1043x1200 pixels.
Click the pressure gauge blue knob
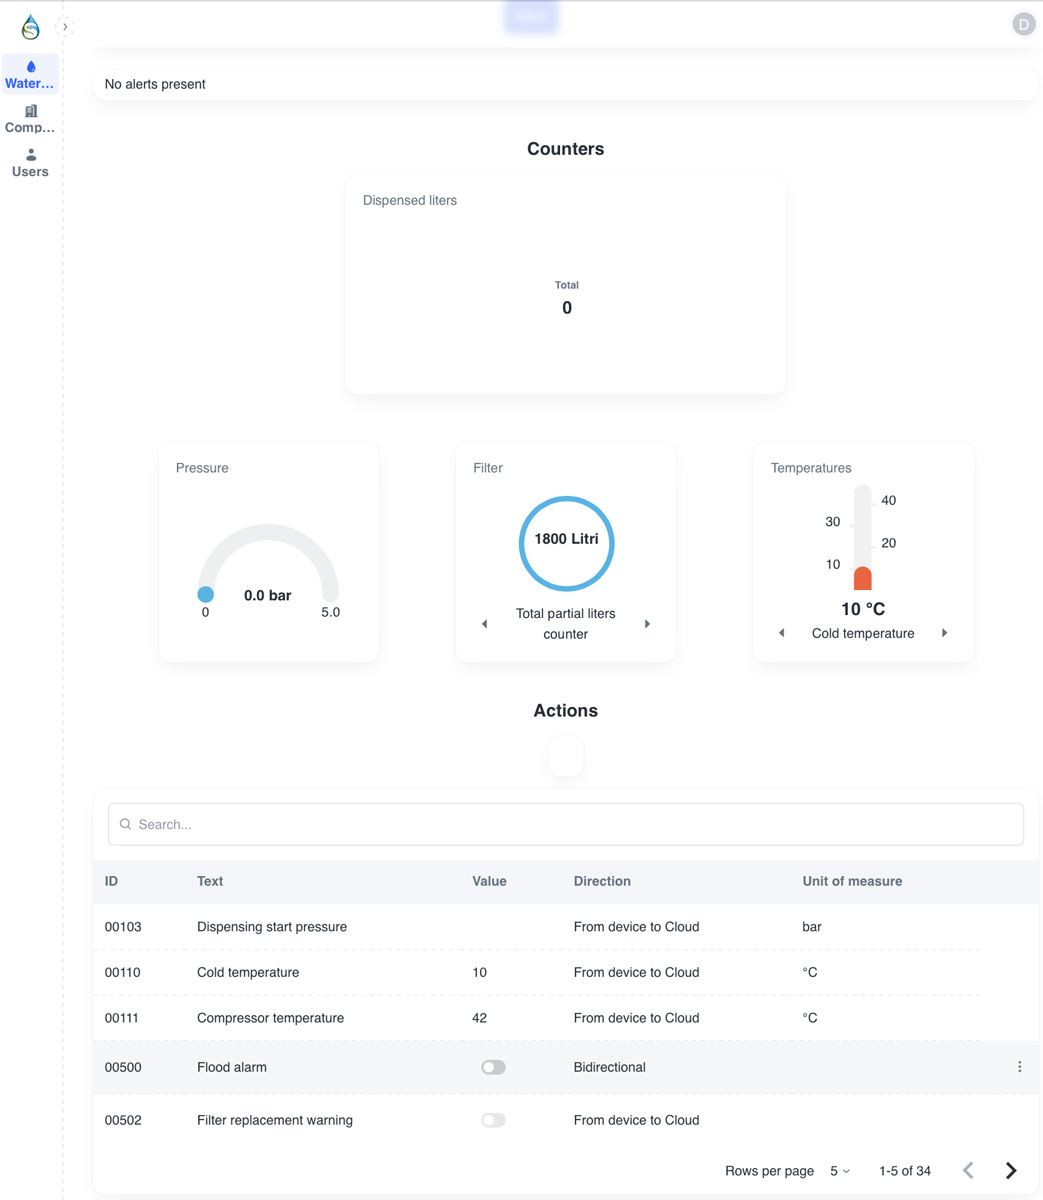coord(206,594)
